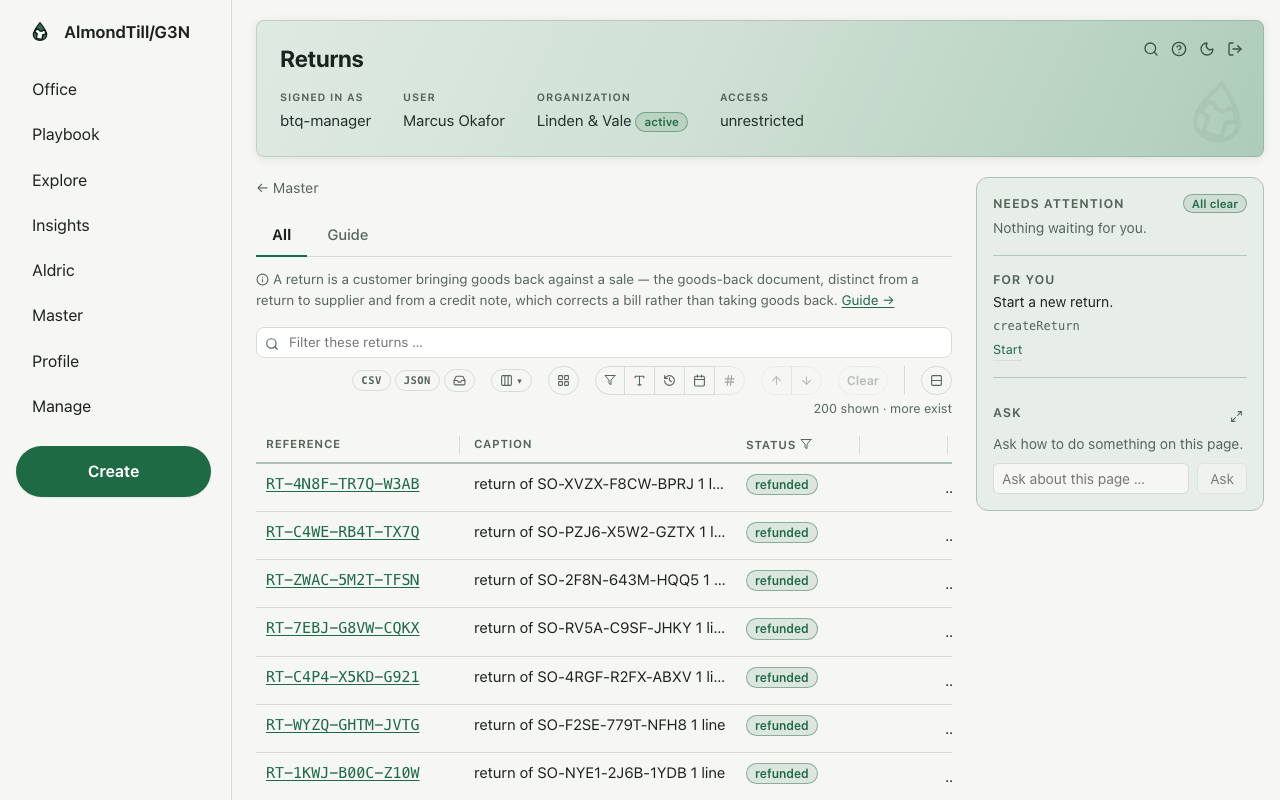This screenshot has width=1280, height=800.
Task: Open return RT-4N8F-TR7Q-W3AB
Action: [342, 484]
